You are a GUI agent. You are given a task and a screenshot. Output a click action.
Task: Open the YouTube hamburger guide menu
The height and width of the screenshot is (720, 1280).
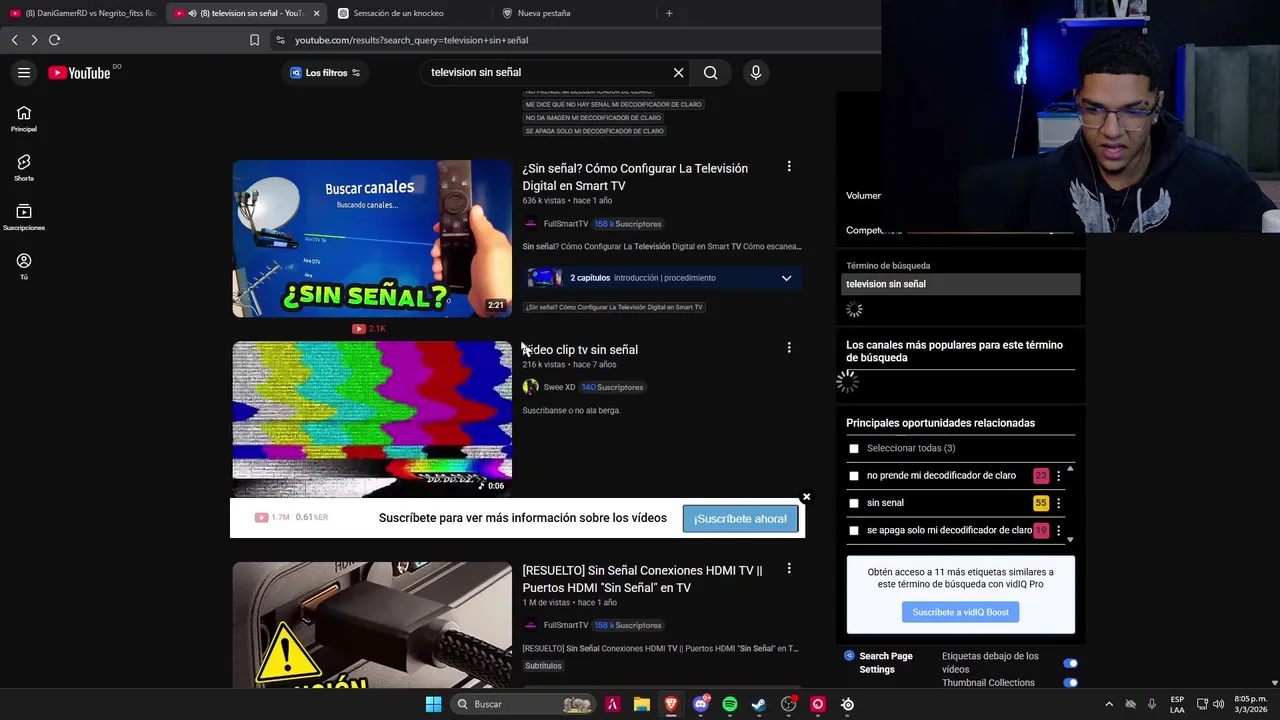click(x=24, y=72)
